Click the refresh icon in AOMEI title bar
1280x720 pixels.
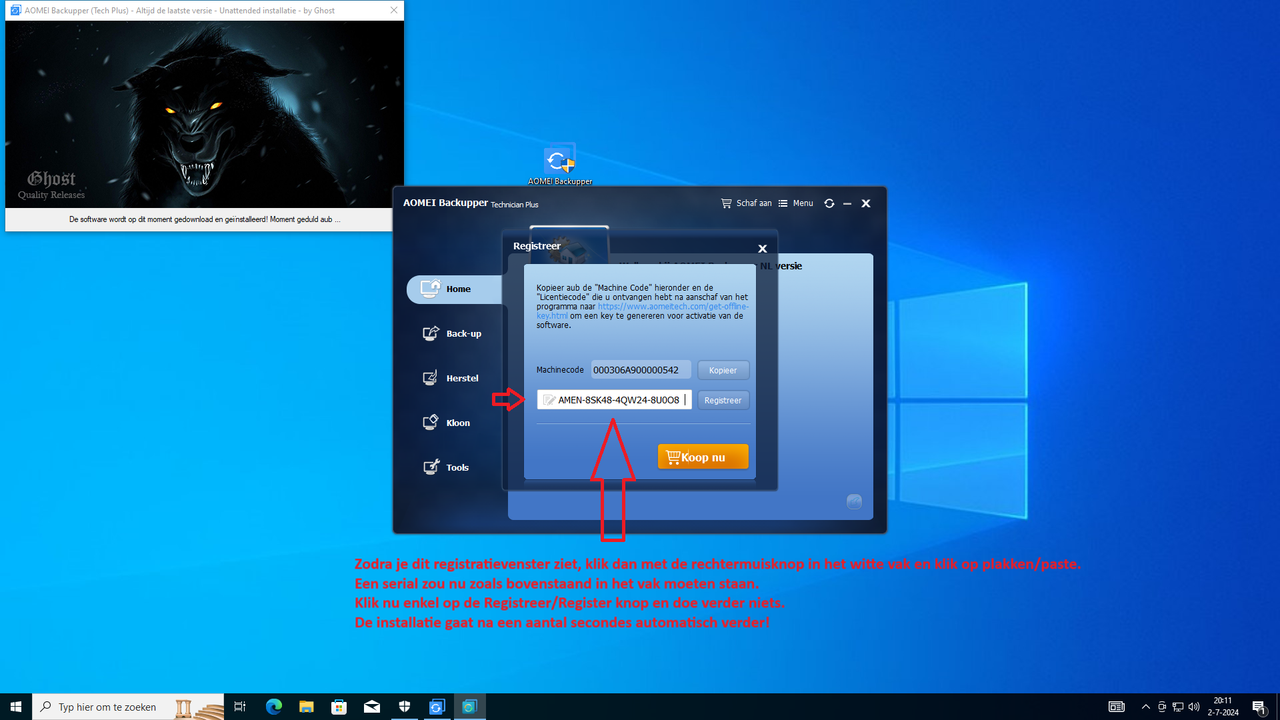pyautogui.click(x=829, y=203)
